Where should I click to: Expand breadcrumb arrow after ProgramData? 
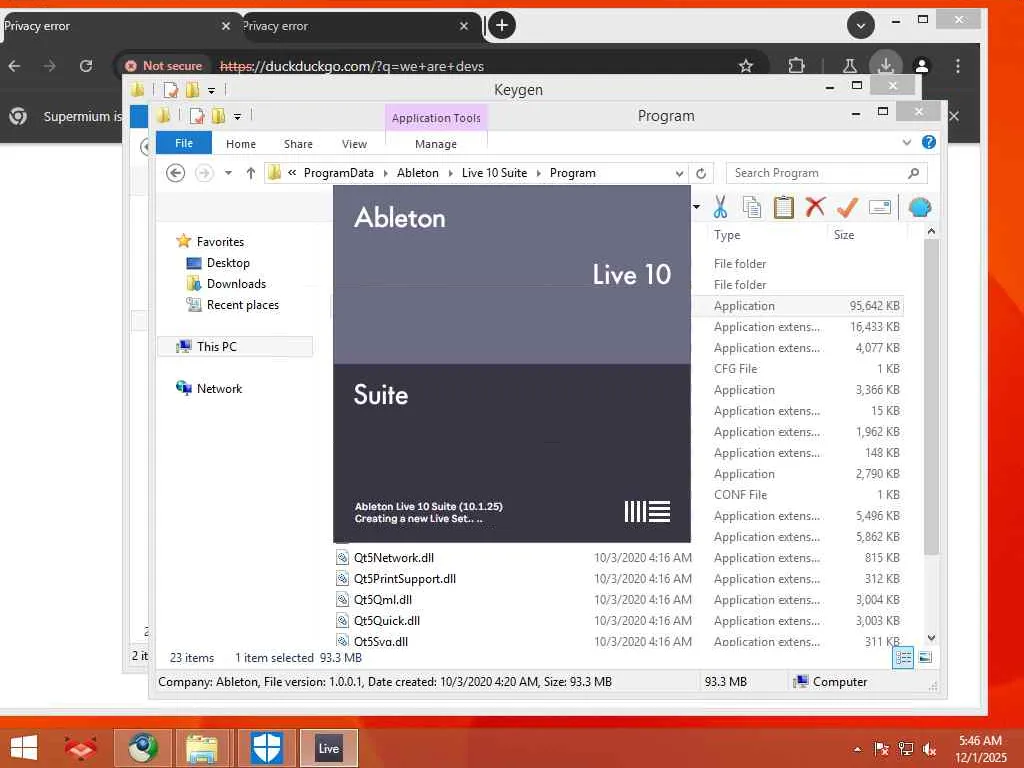385,173
